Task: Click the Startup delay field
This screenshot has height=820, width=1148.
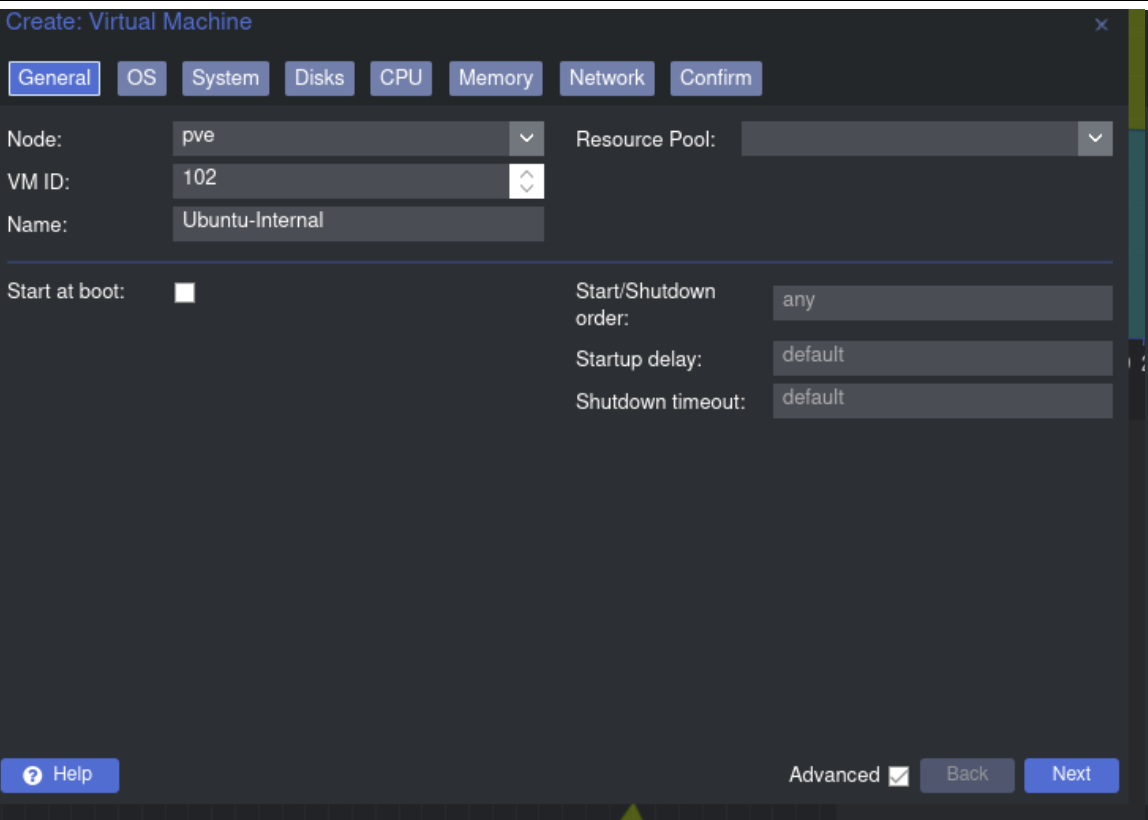Action: tap(942, 357)
